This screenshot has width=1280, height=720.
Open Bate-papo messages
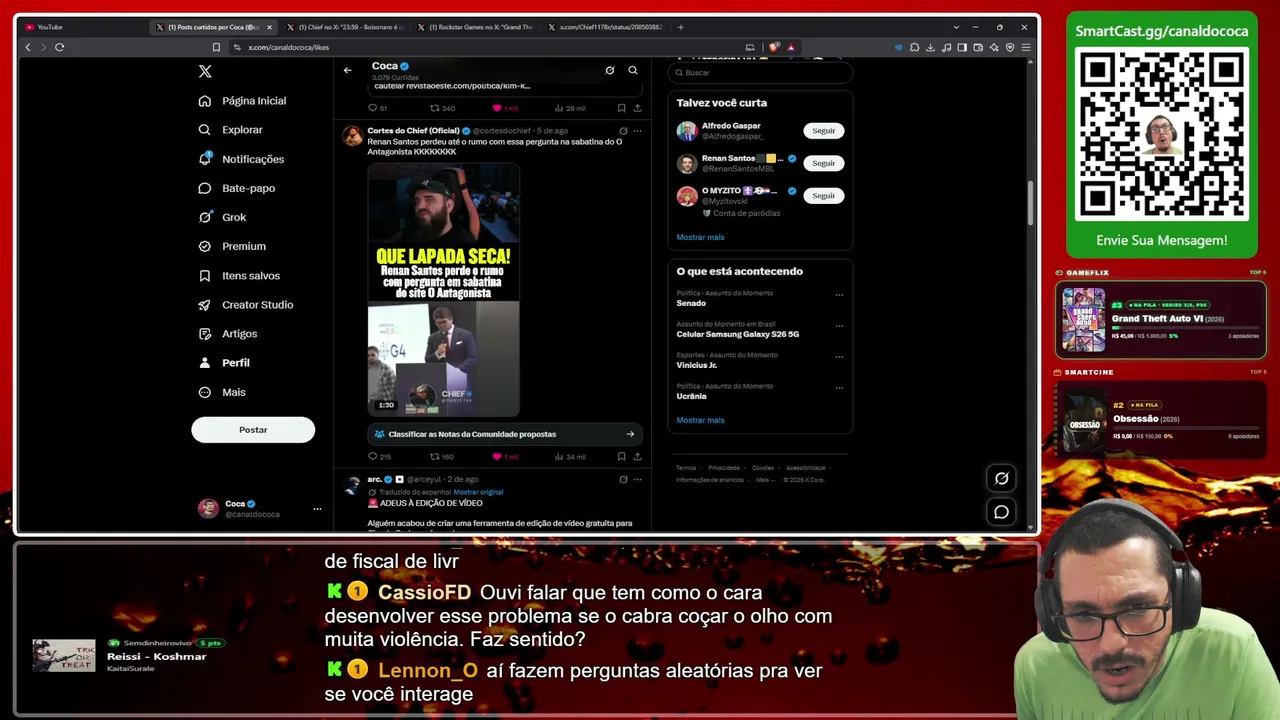pos(237,188)
